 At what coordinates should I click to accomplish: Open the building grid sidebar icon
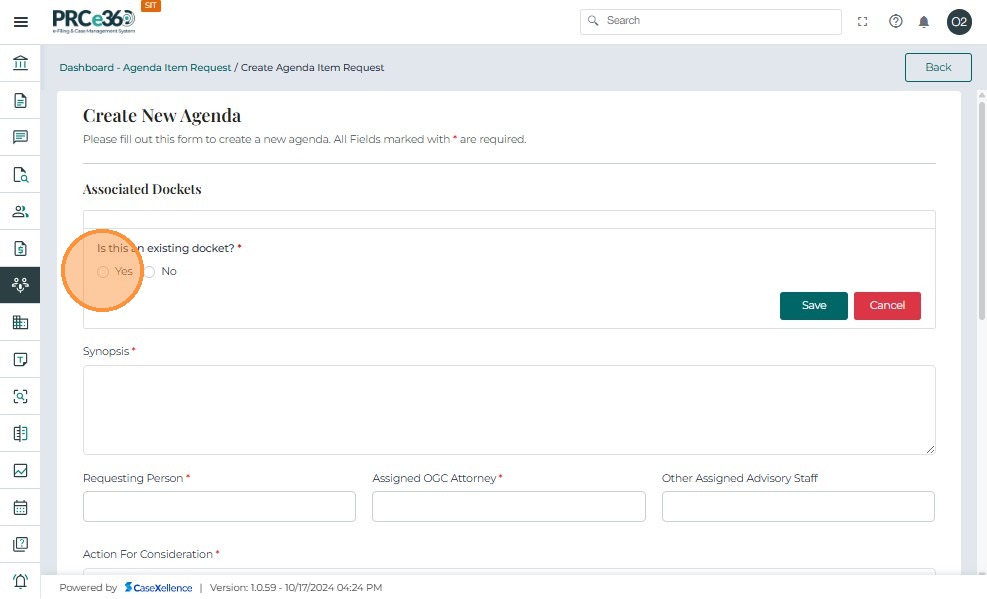tap(20, 322)
